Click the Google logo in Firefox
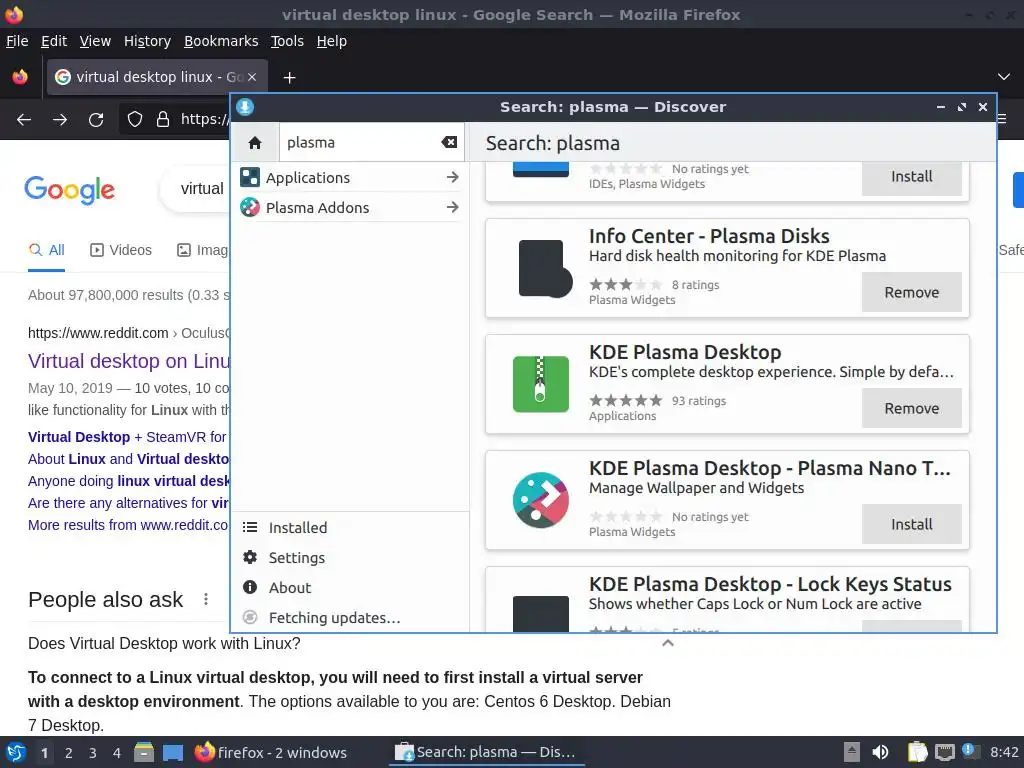Screen dimensions: 1024x768 70,190
